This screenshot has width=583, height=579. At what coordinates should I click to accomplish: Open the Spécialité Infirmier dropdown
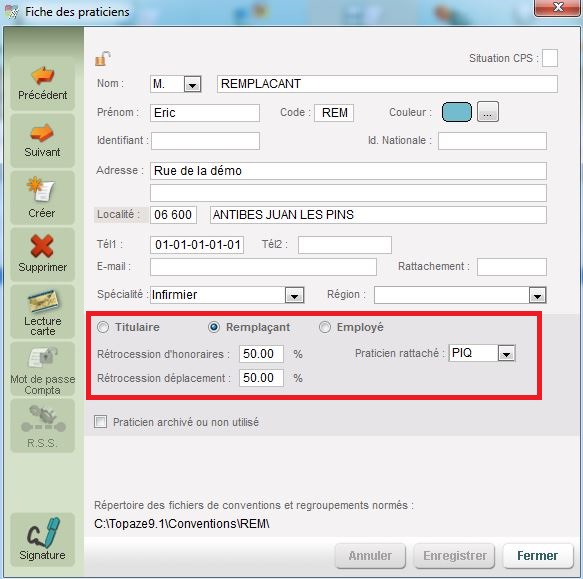294,296
